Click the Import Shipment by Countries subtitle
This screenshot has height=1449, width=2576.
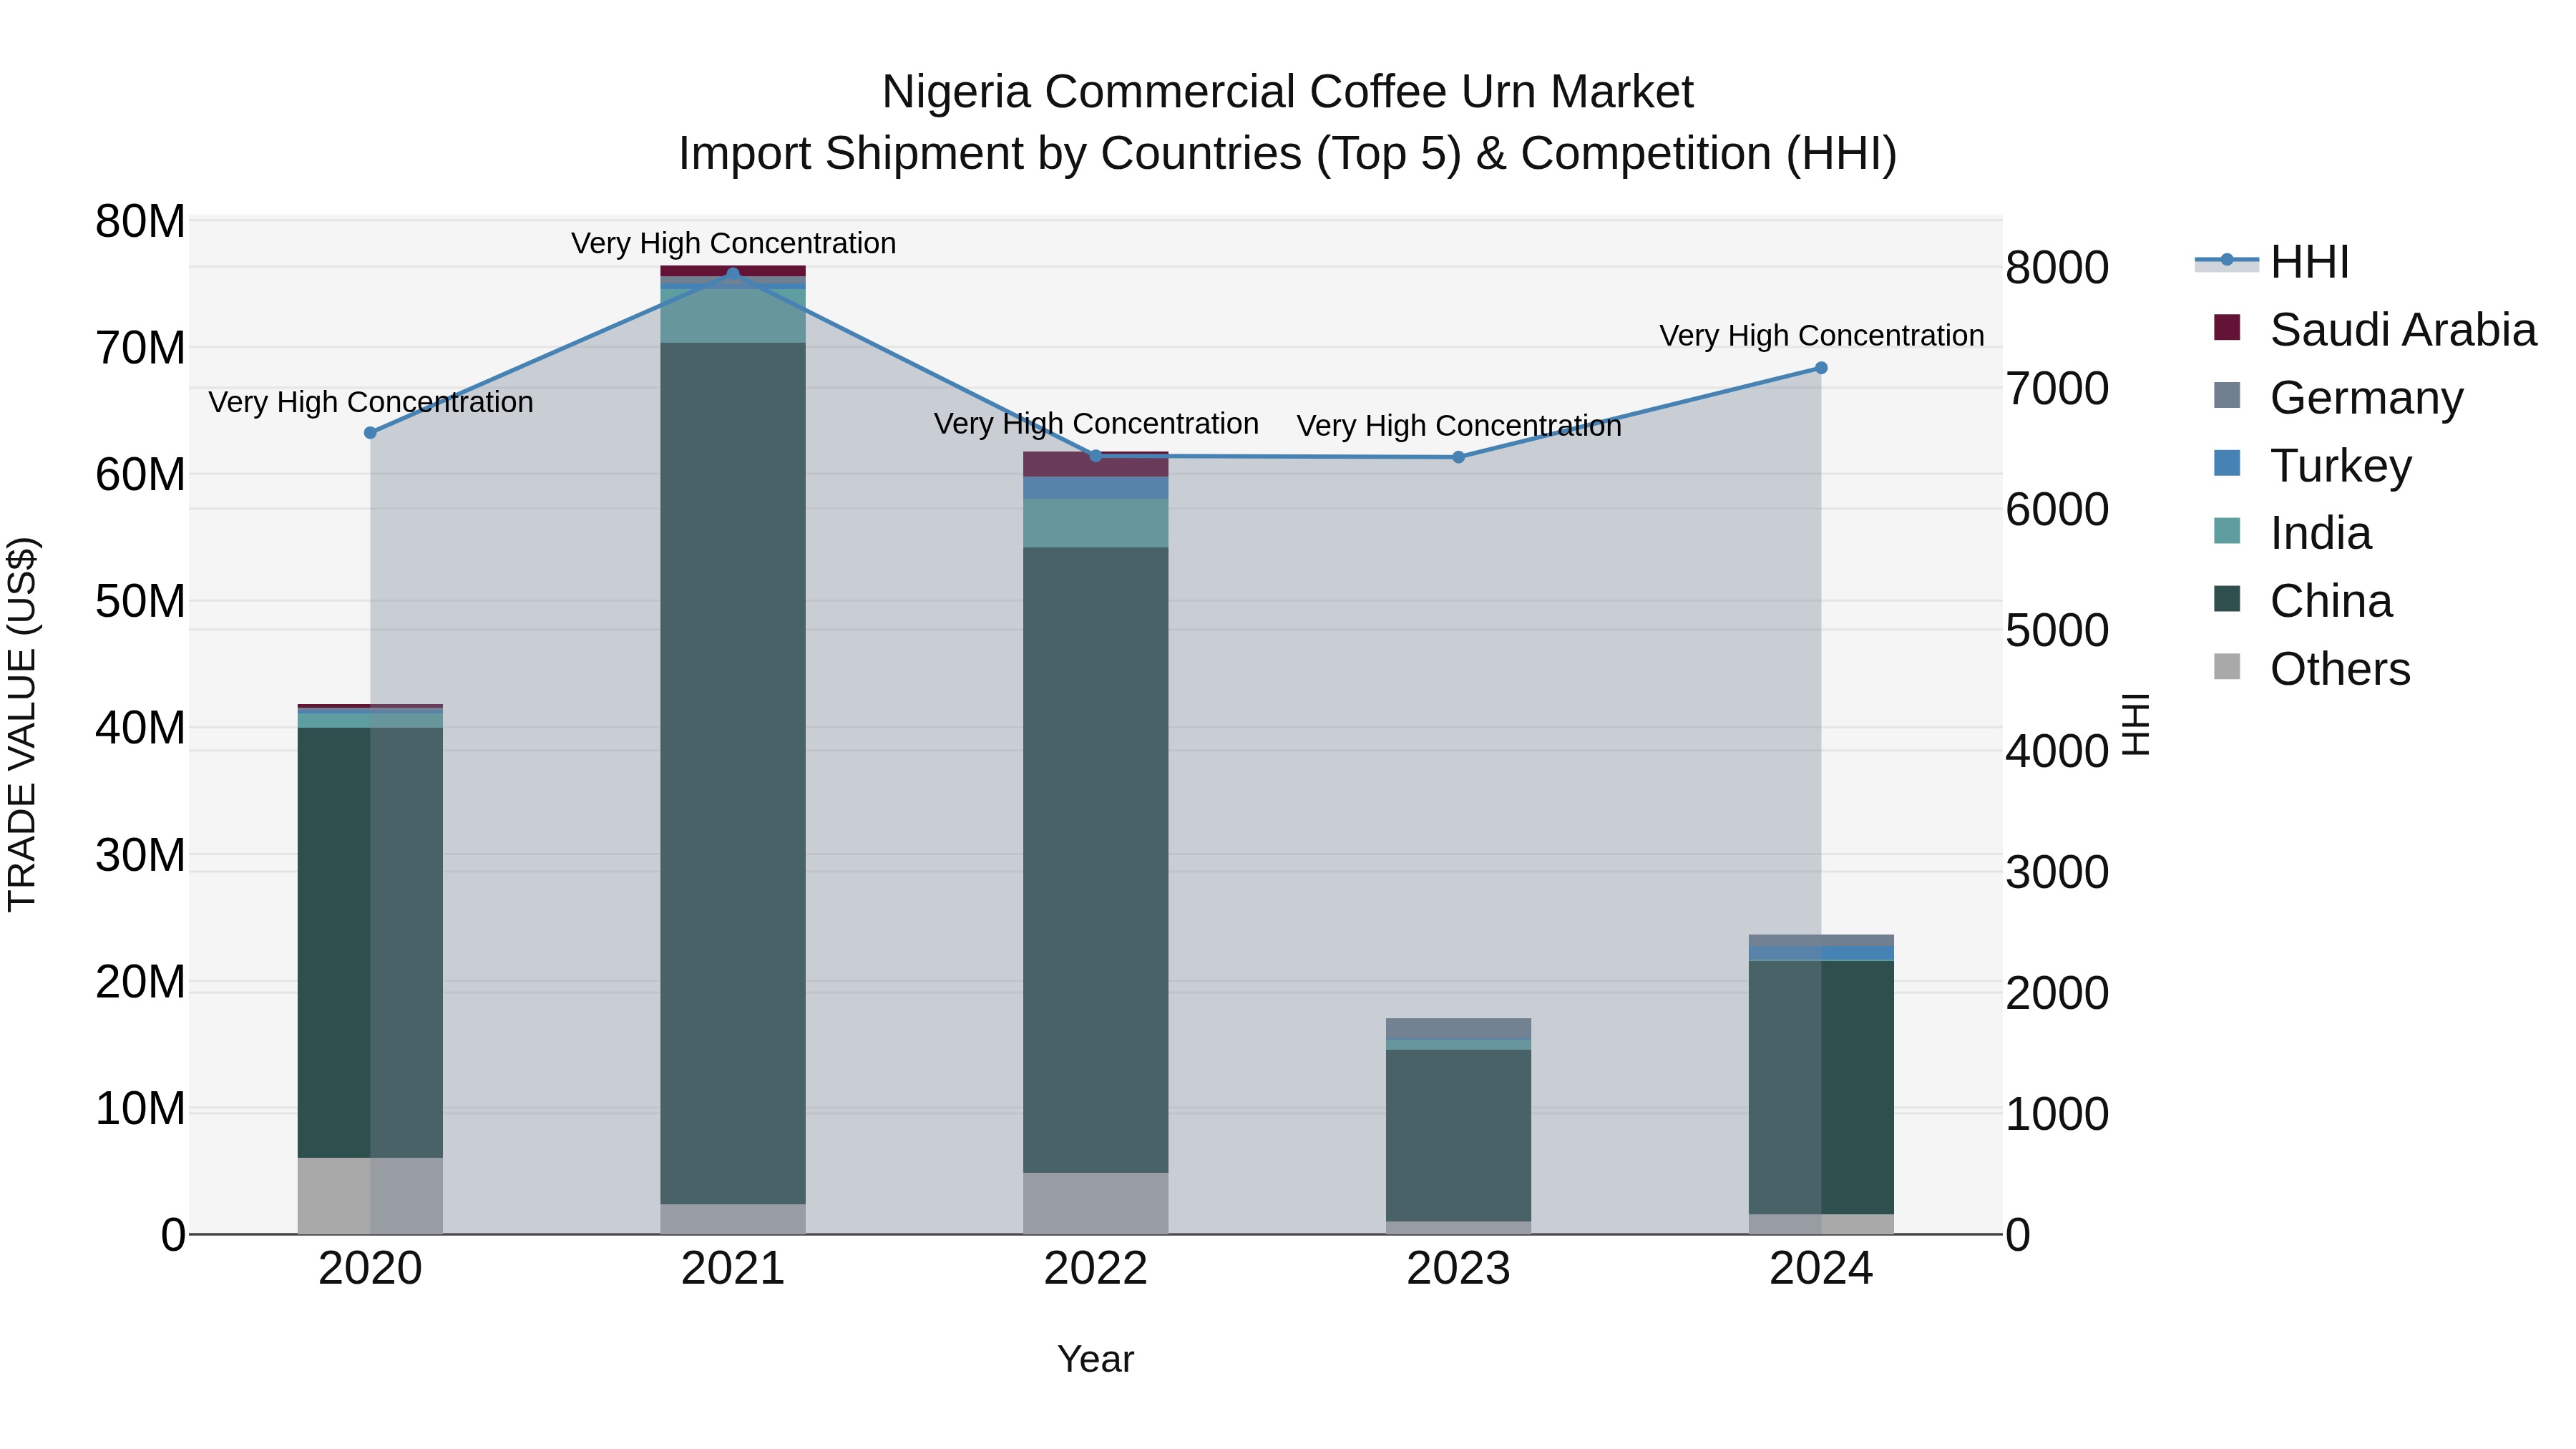pyautogui.click(x=1288, y=154)
